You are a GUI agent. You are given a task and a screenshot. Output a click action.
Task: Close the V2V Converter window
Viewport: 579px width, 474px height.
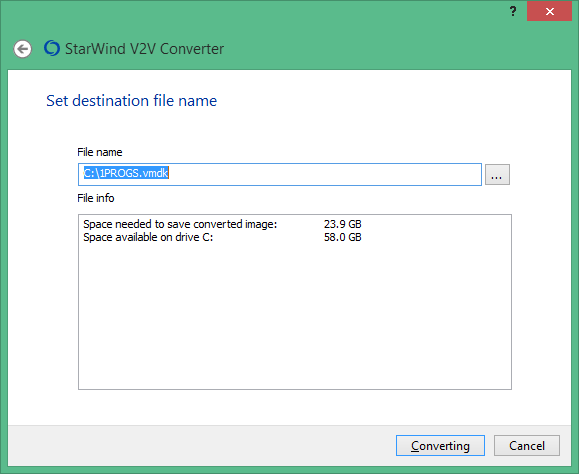coord(549,11)
